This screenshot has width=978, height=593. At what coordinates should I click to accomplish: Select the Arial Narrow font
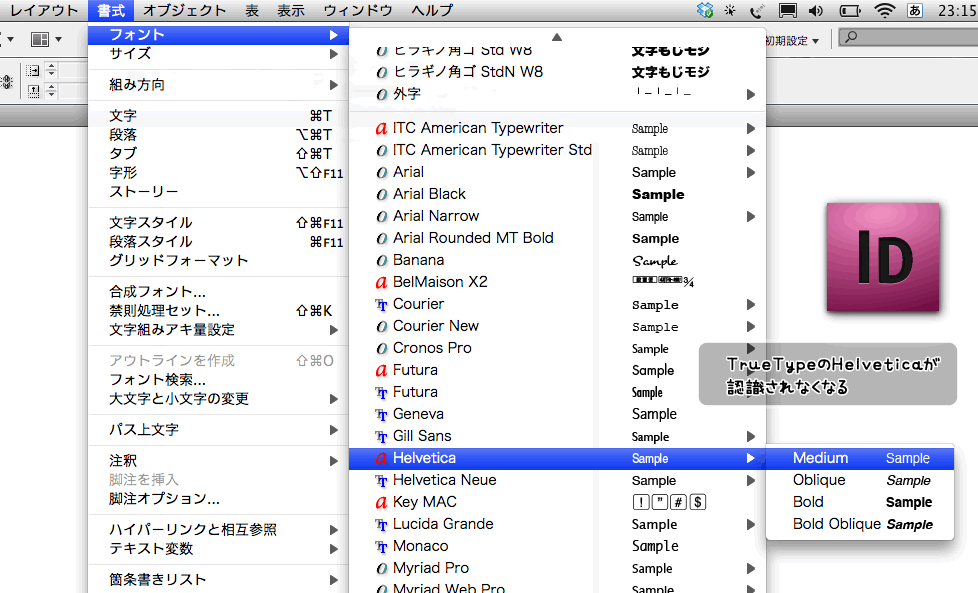tap(557, 216)
